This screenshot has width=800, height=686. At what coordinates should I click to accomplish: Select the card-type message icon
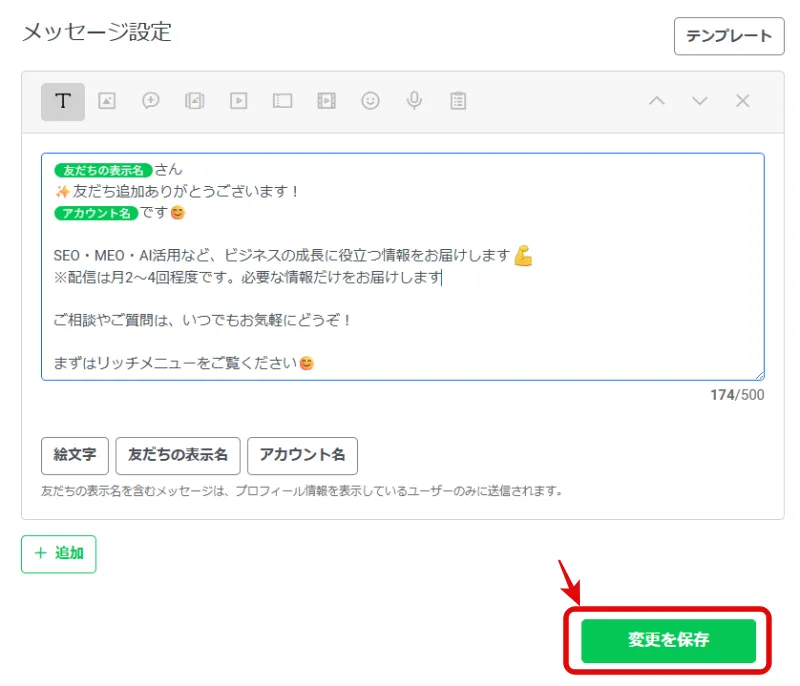pos(283,101)
